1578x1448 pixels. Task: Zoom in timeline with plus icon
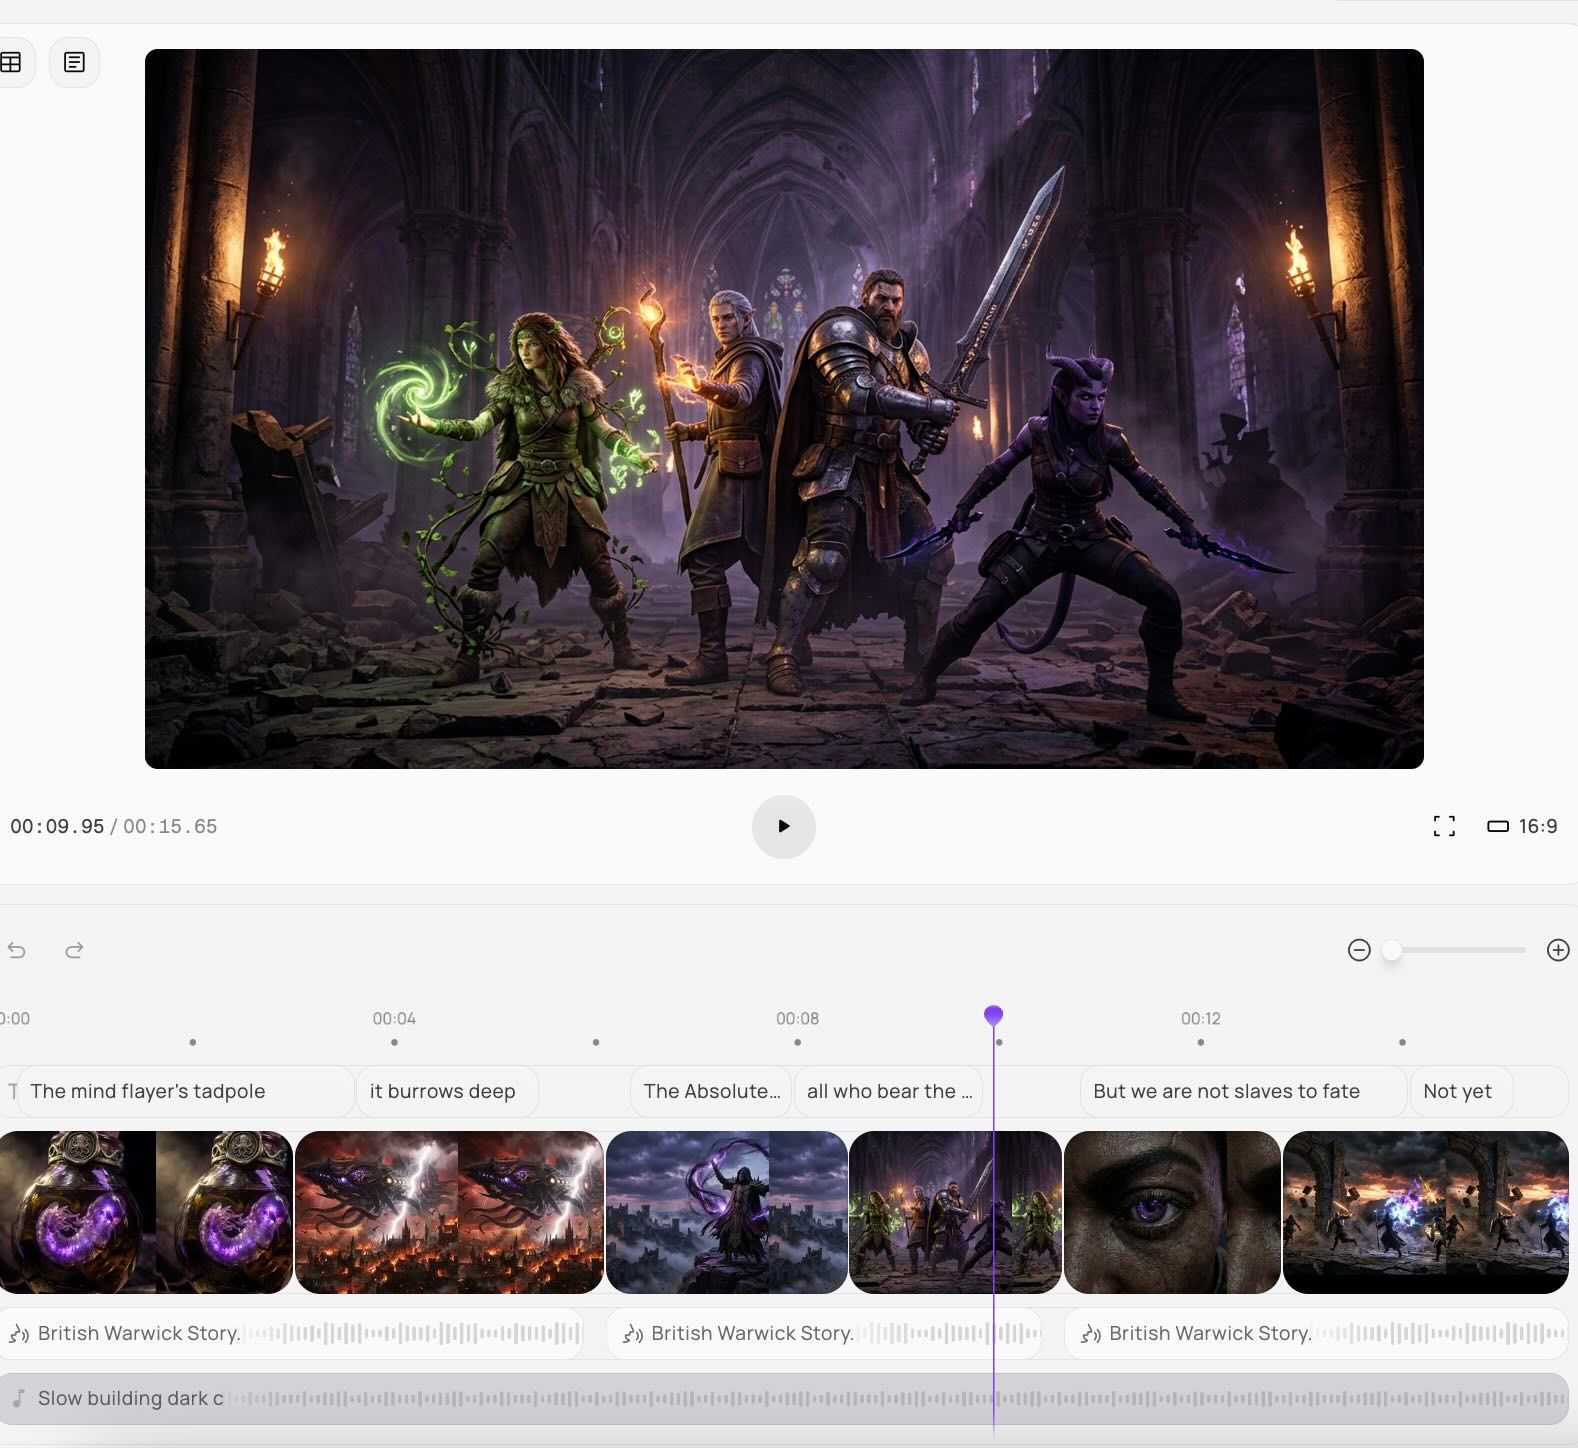(1557, 950)
